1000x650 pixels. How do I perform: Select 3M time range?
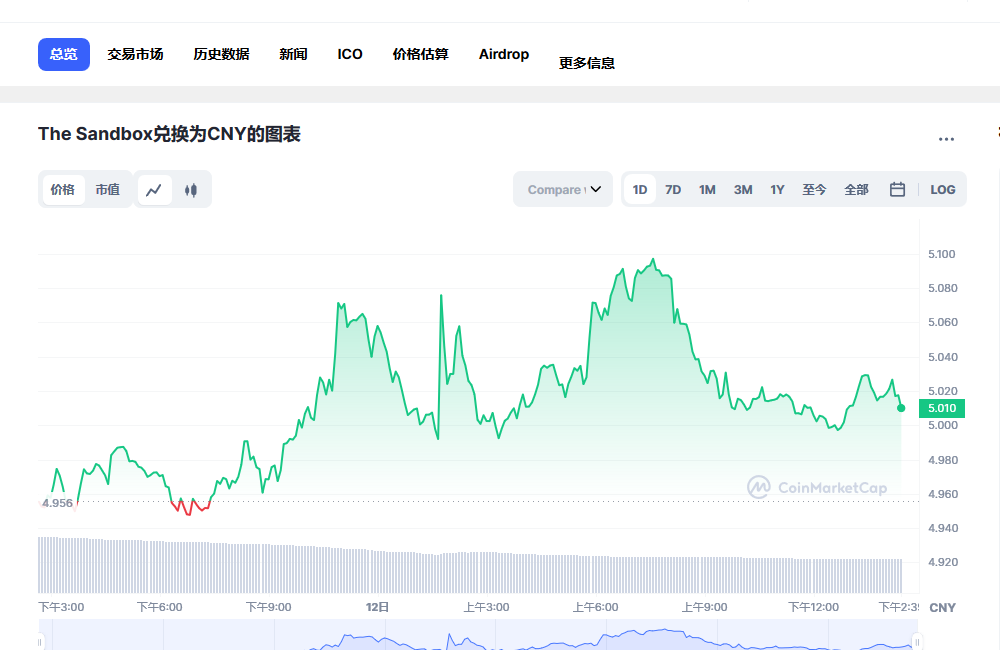pos(743,189)
